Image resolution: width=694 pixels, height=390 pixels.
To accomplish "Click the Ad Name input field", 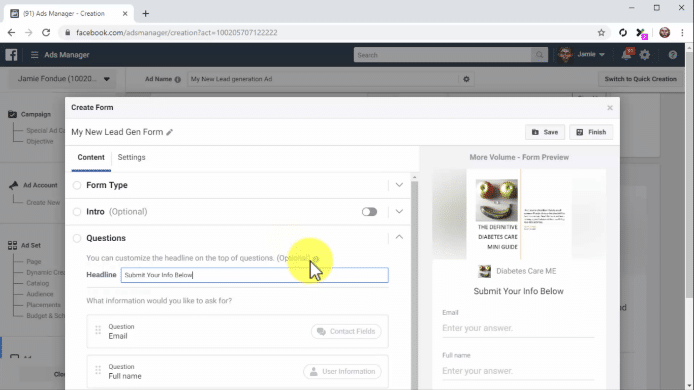I will 323,79.
